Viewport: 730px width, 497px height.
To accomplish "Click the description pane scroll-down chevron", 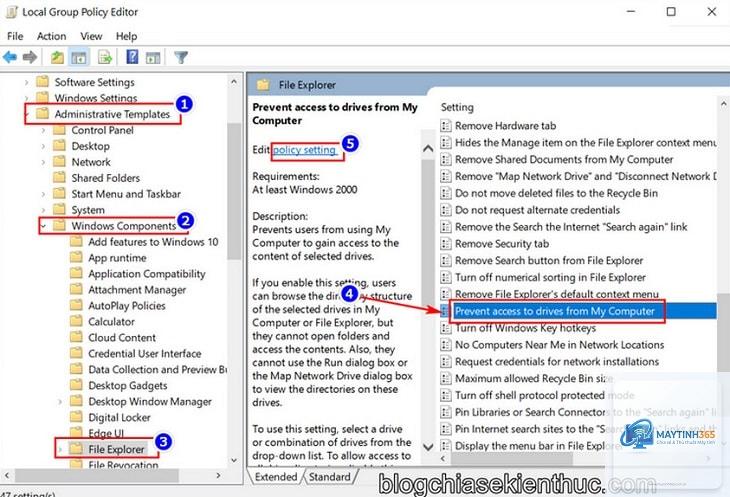I will [428, 447].
